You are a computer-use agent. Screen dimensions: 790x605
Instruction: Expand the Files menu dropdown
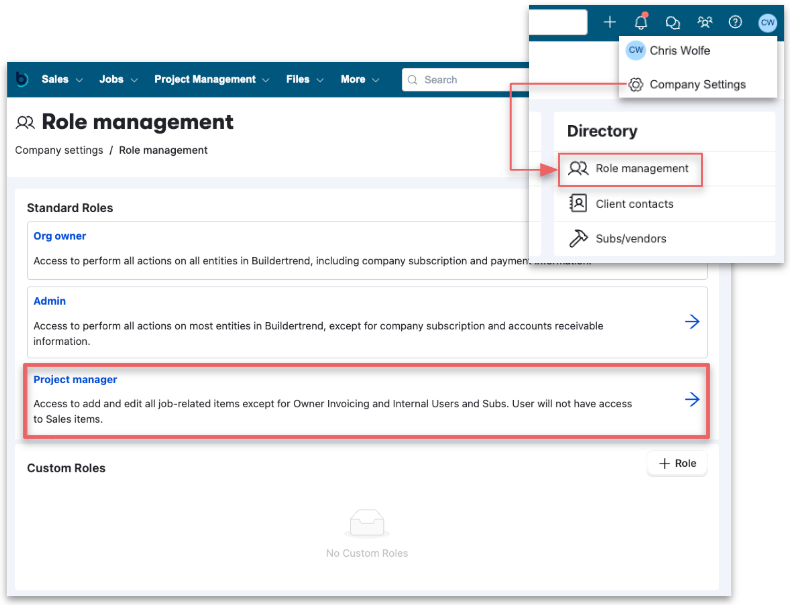coord(305,80)
